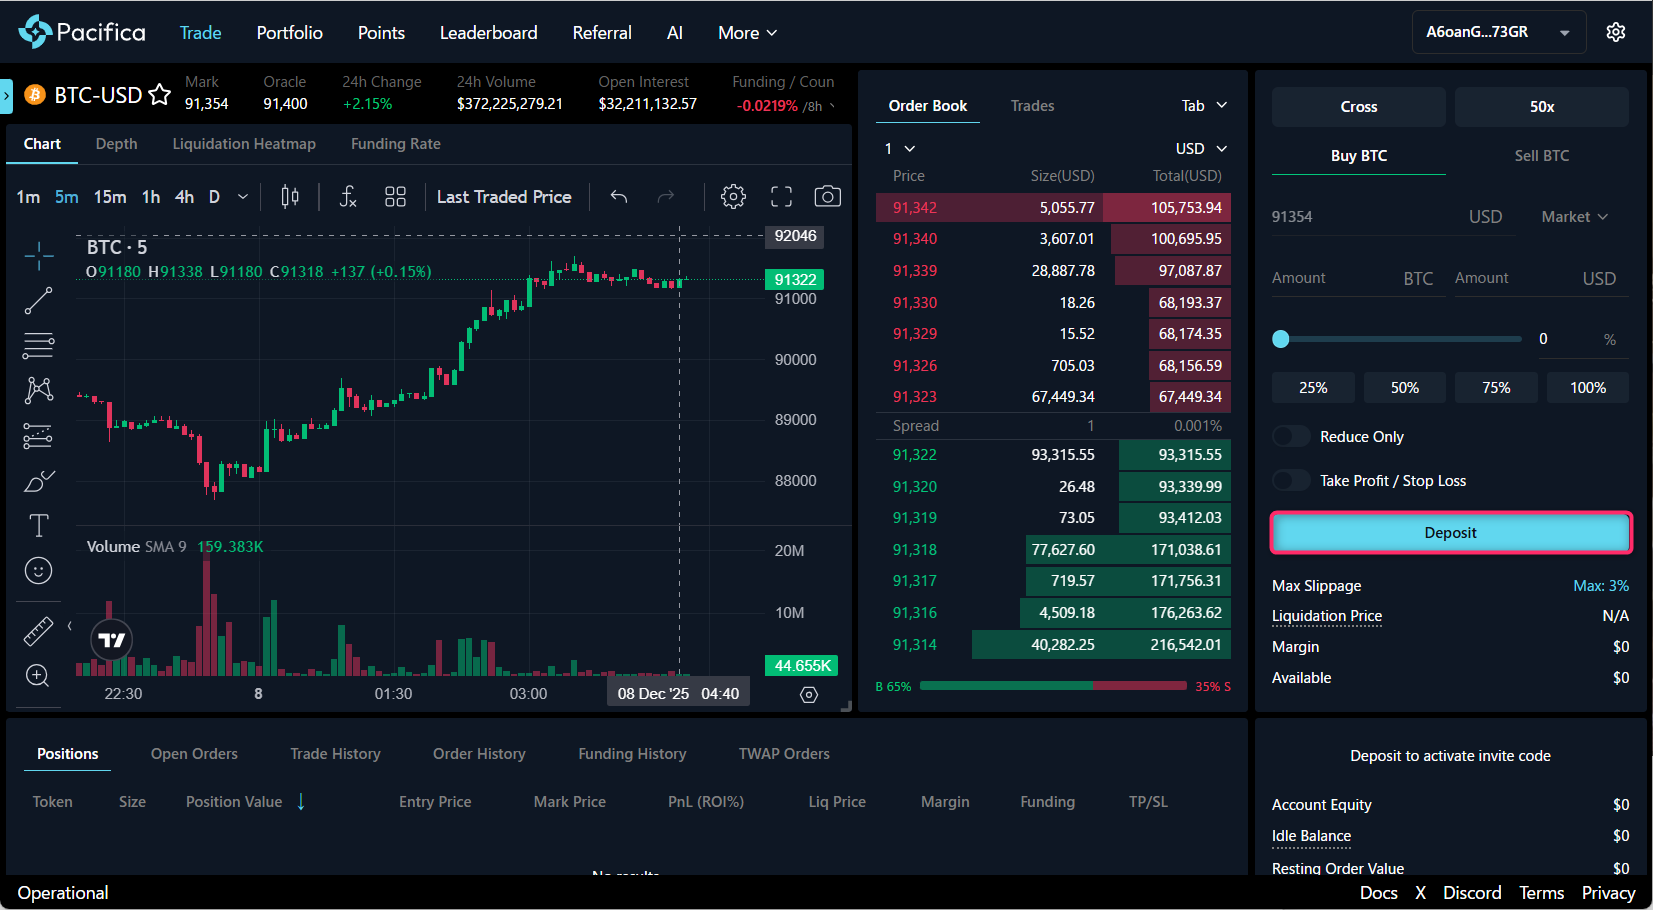Favorite BTC-USD with the star icon
This screenshot has height=910, width=1653.
point(160,95)
